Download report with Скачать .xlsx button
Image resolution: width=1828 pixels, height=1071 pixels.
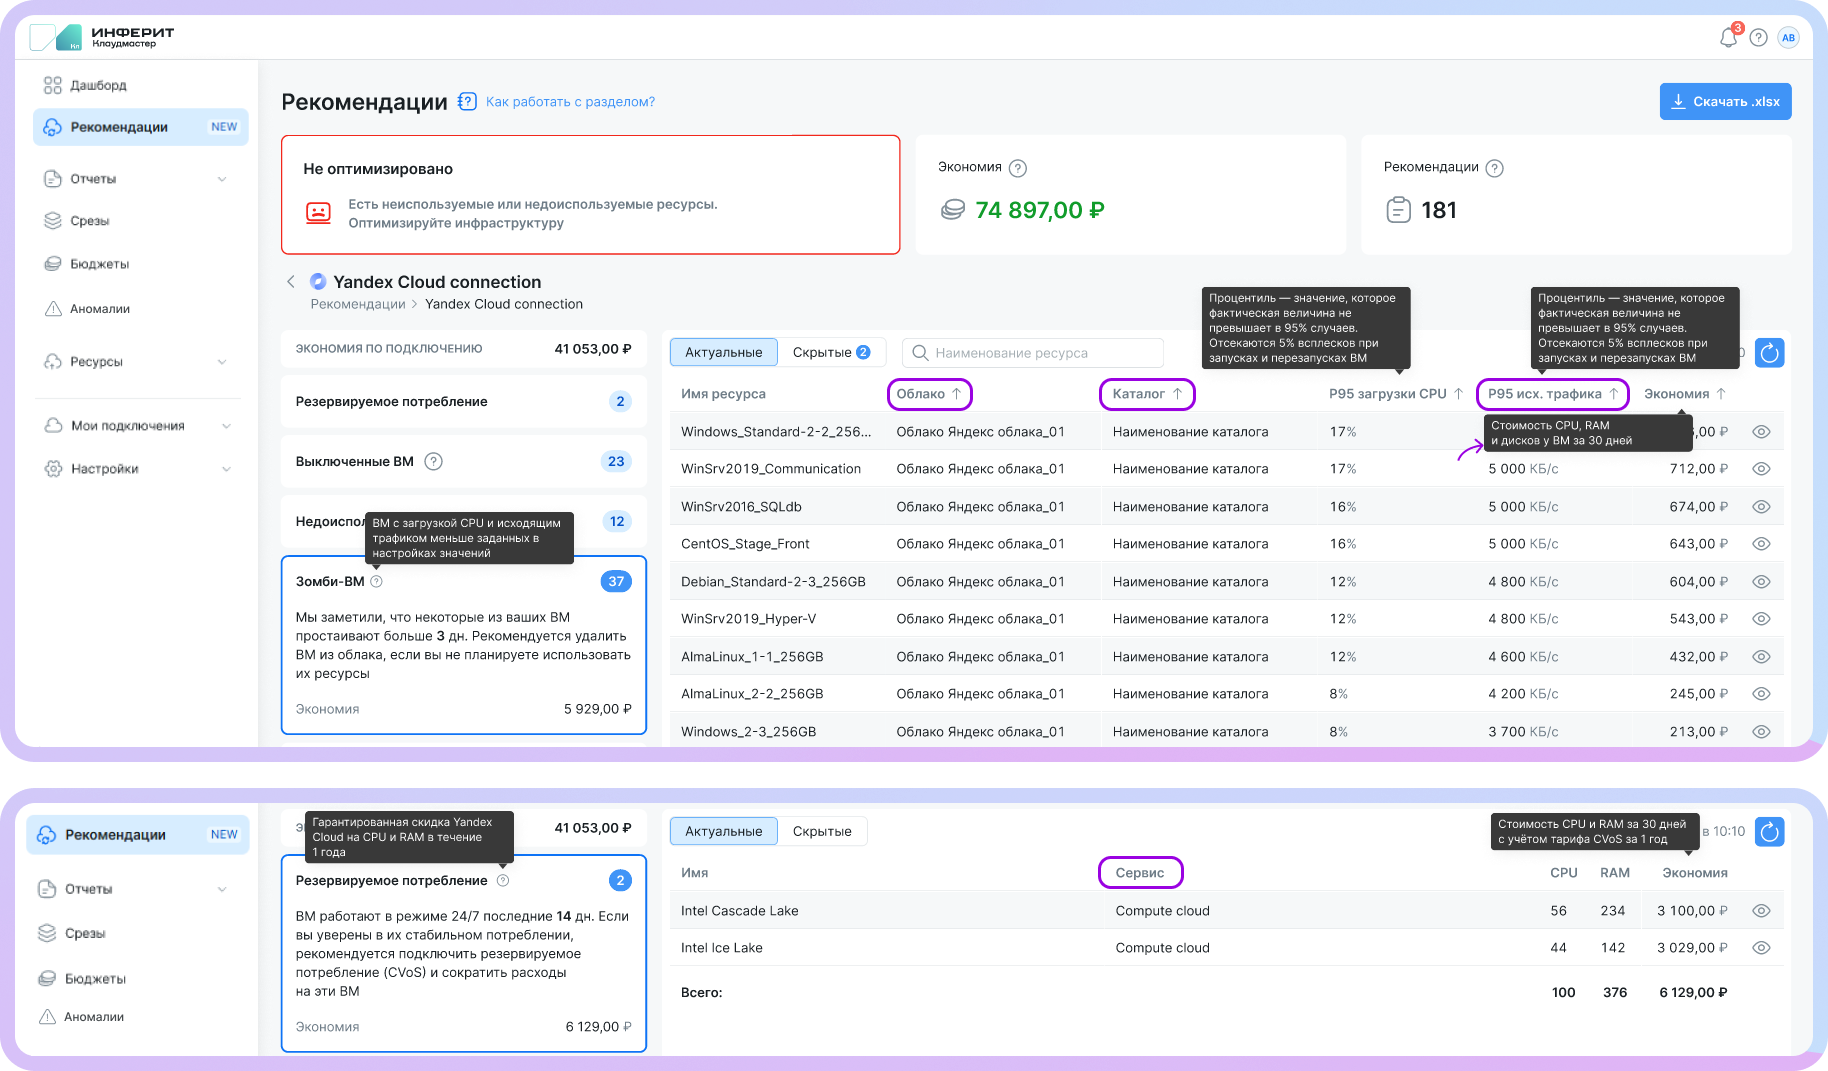1725,102
